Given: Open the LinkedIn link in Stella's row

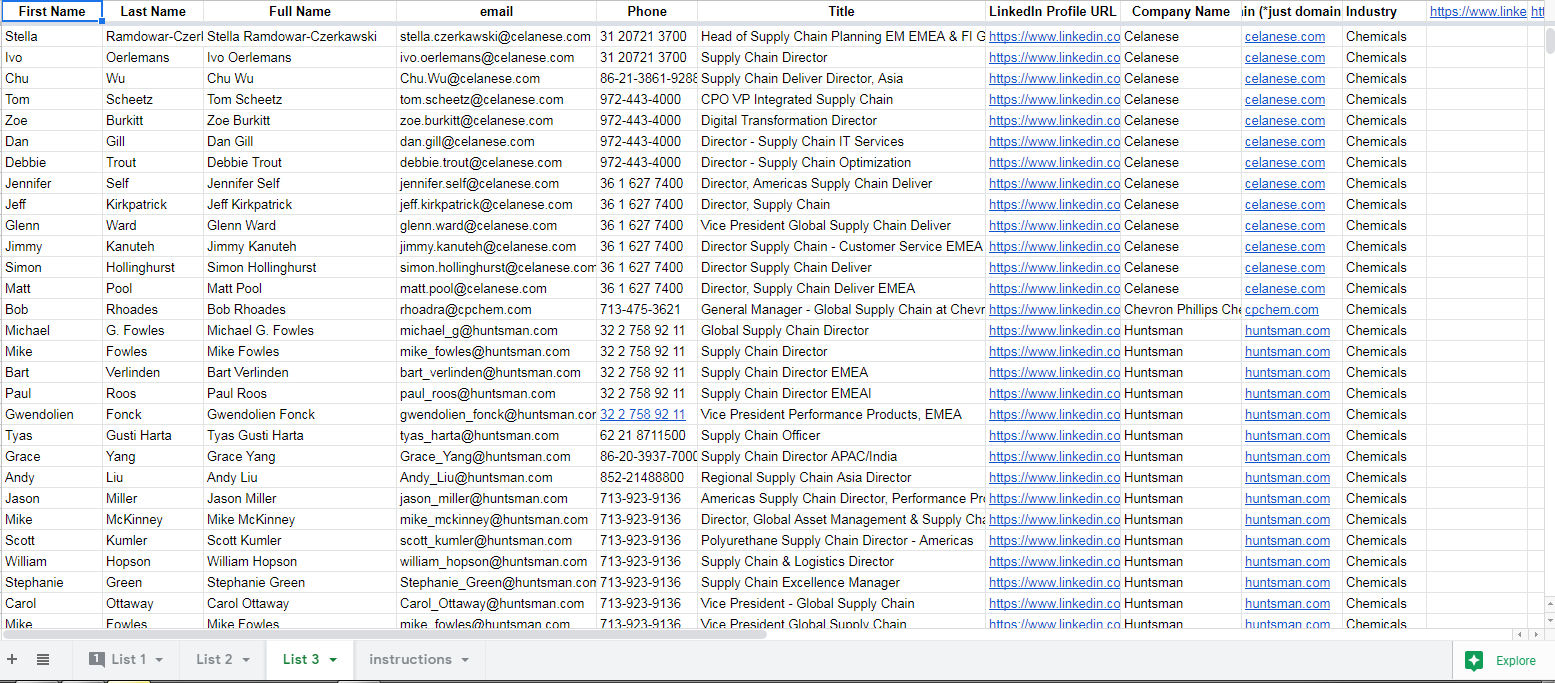Looking at the screenshot, I should click(x=1054, y=36).
